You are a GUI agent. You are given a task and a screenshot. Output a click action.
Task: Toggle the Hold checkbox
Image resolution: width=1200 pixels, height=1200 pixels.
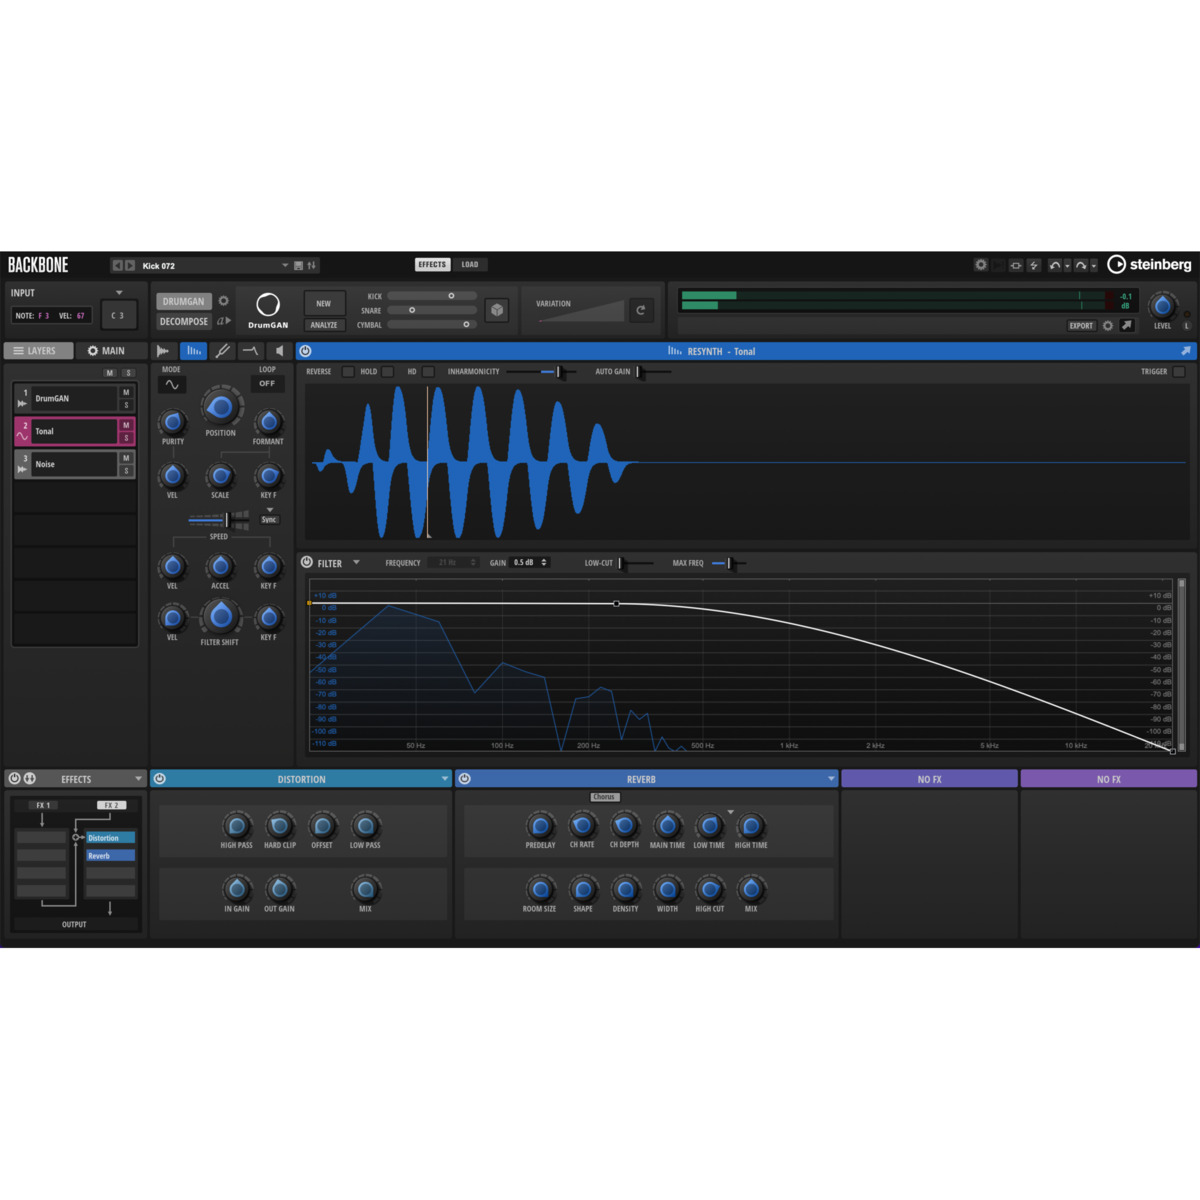pos(388,371)
